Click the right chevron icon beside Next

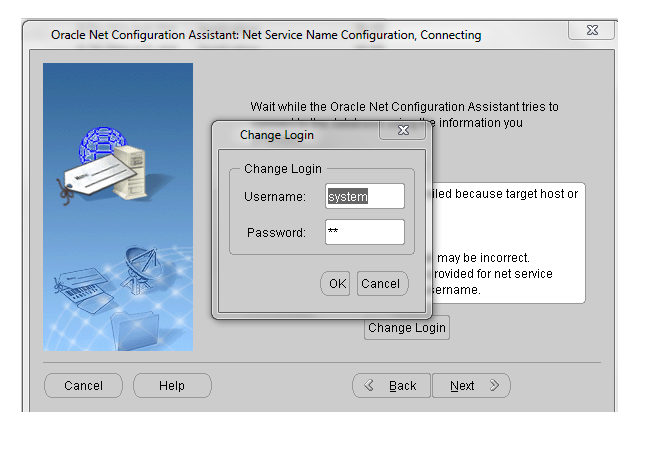[494, 385]
